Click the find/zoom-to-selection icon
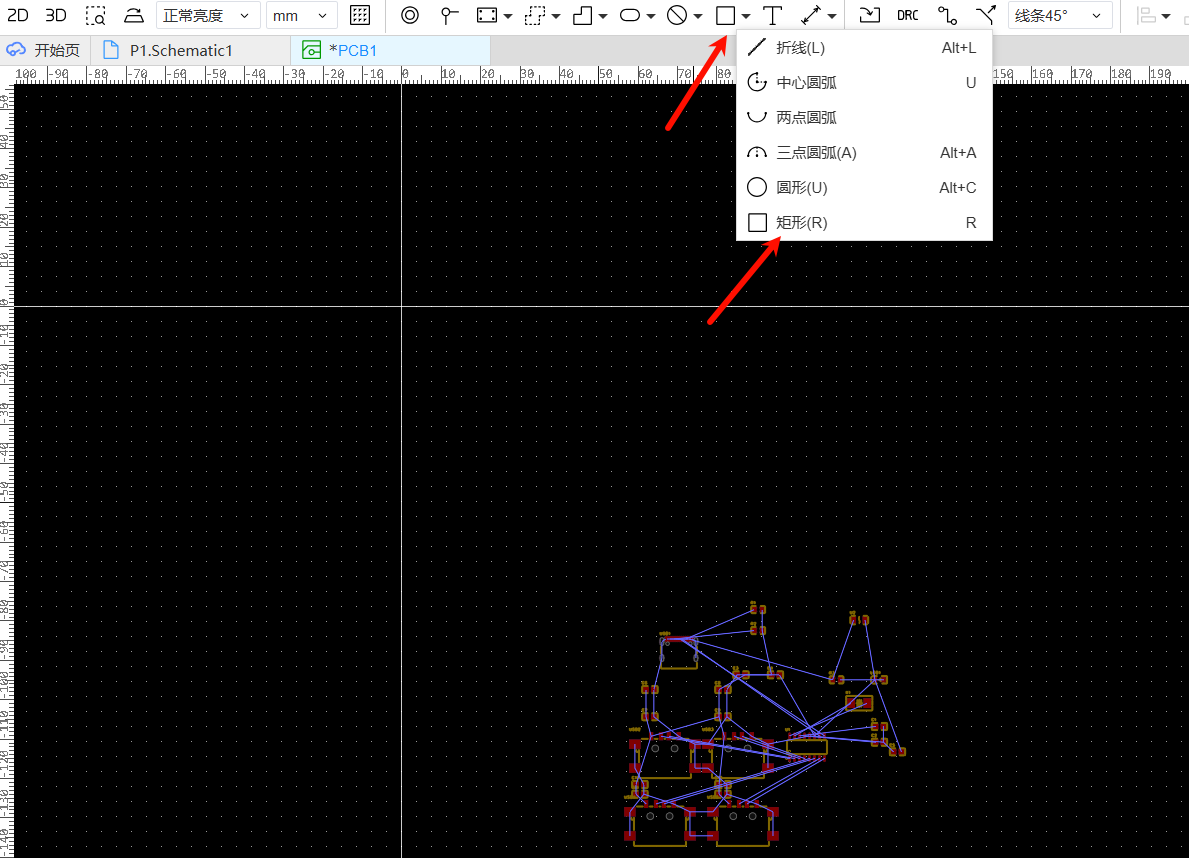 (96, 15)
